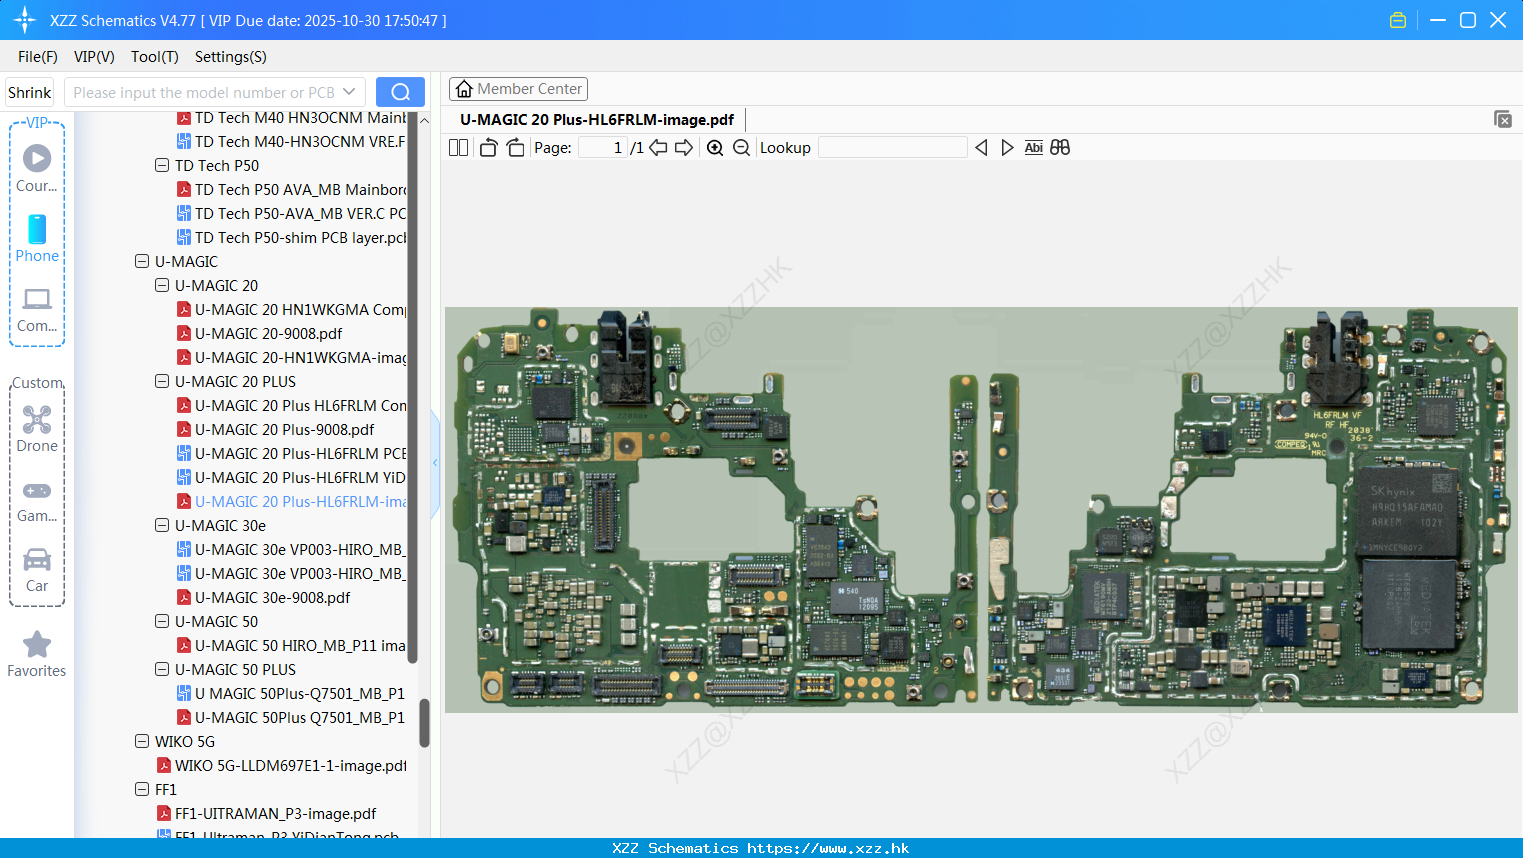Toggle the Abi match-case text option
Screen dimensions: 1523x858
[1033, 148]
